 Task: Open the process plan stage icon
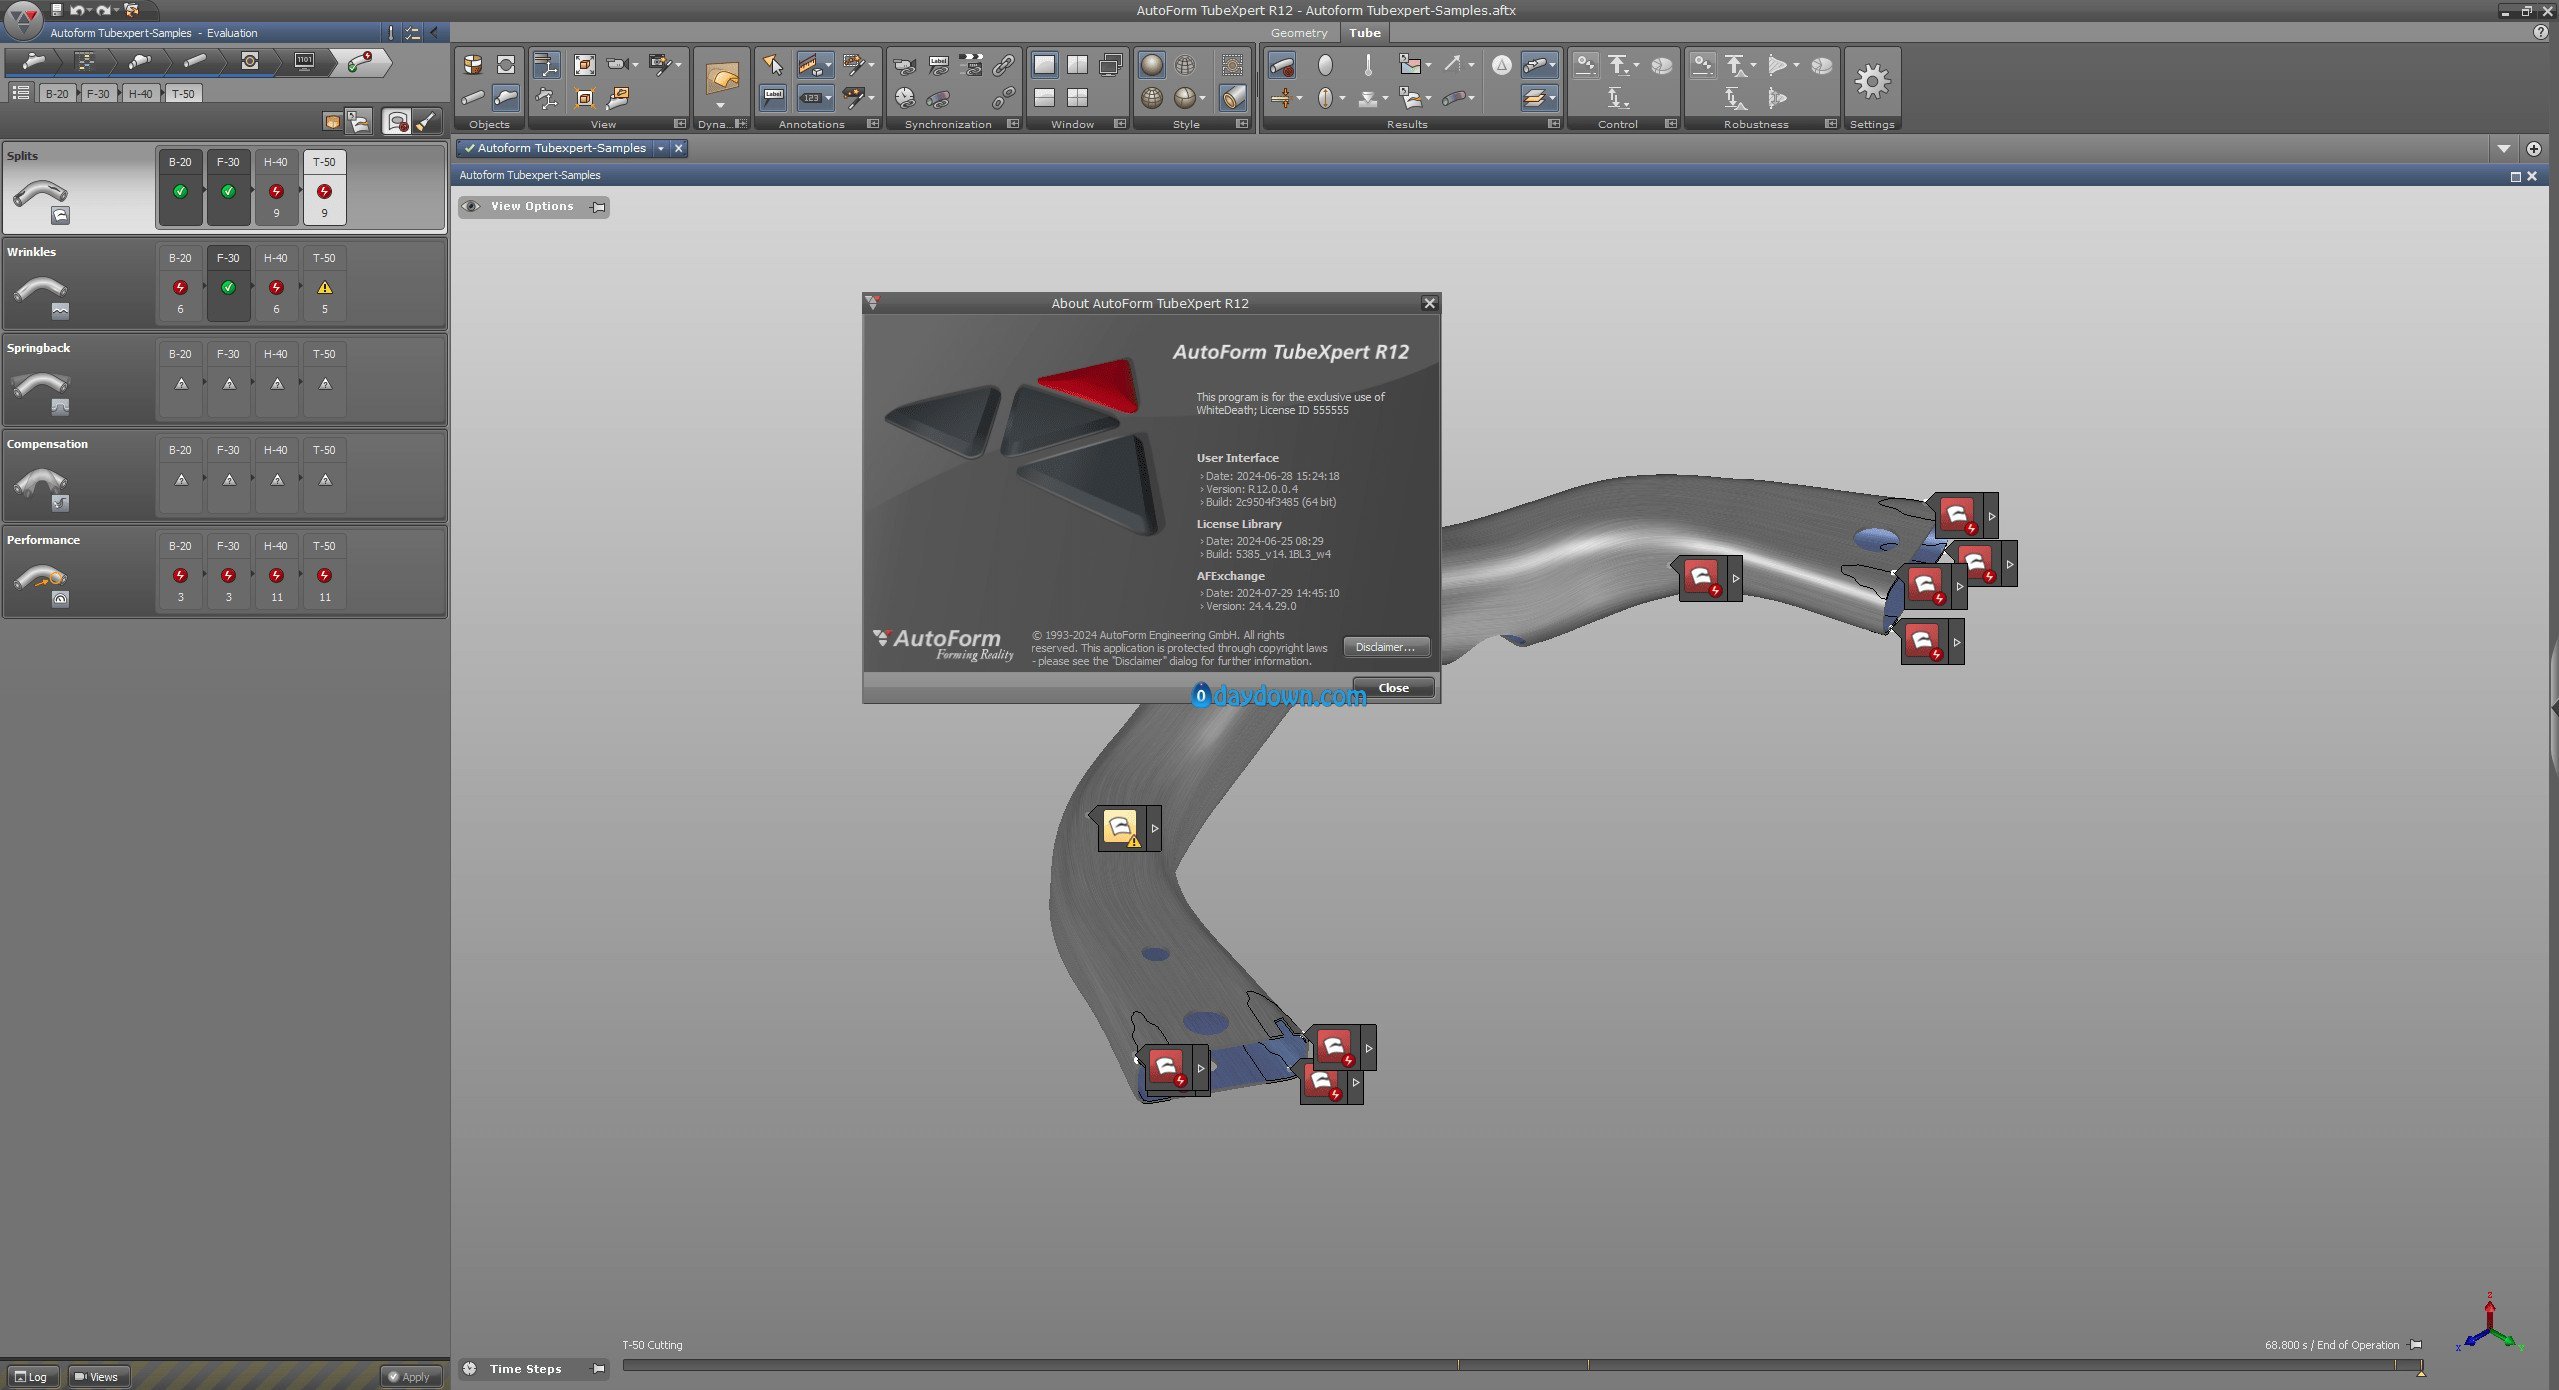click(x=85, y=62)
